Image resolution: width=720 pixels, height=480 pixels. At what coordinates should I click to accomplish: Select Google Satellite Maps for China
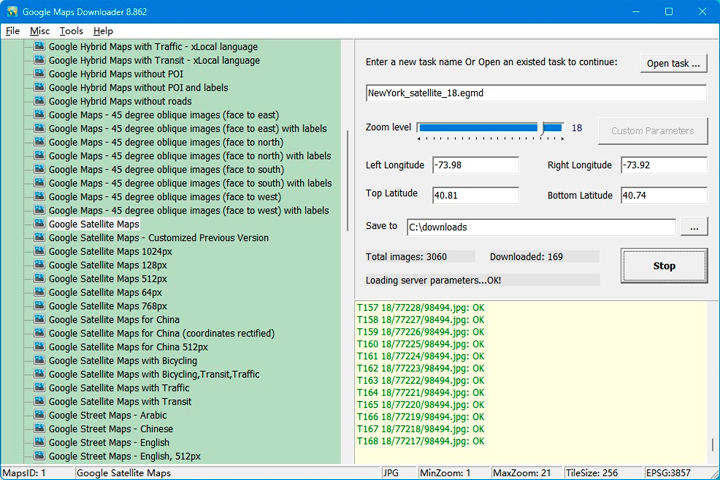click(x=114, y=319)
